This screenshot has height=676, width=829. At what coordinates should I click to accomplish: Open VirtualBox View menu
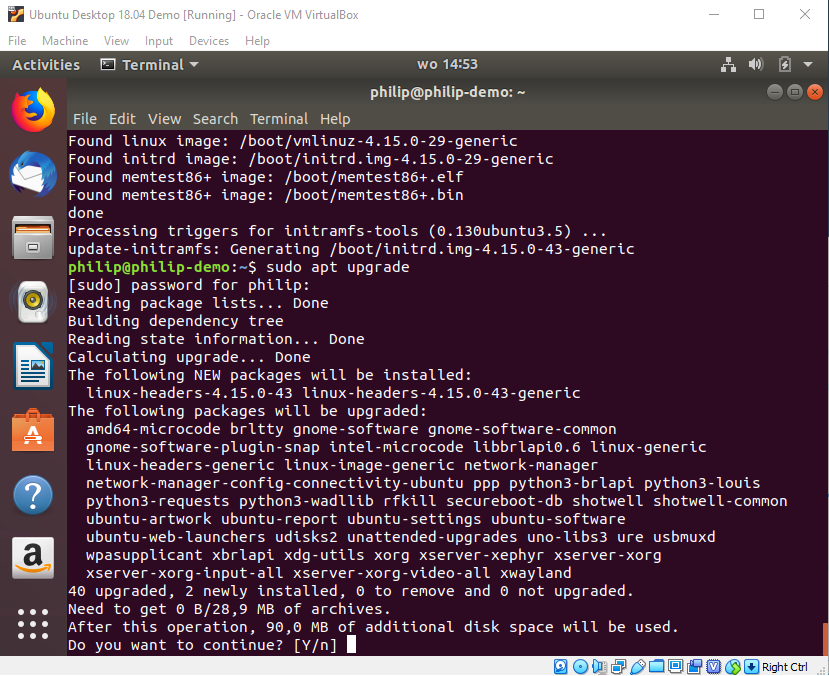coord(116,41)
